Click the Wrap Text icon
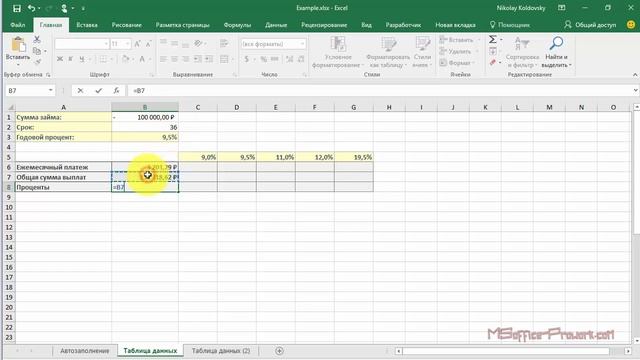The image size is (640, 360). pos(224,43)
